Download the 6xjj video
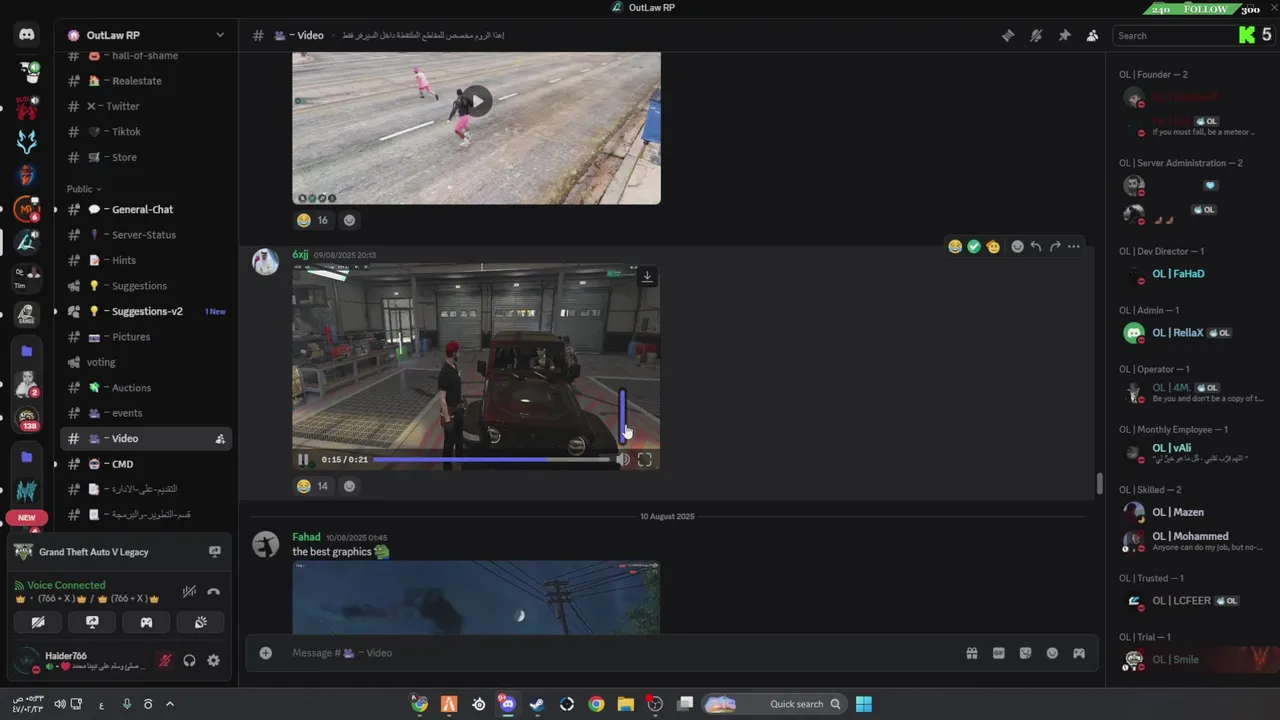 [647, 276]
